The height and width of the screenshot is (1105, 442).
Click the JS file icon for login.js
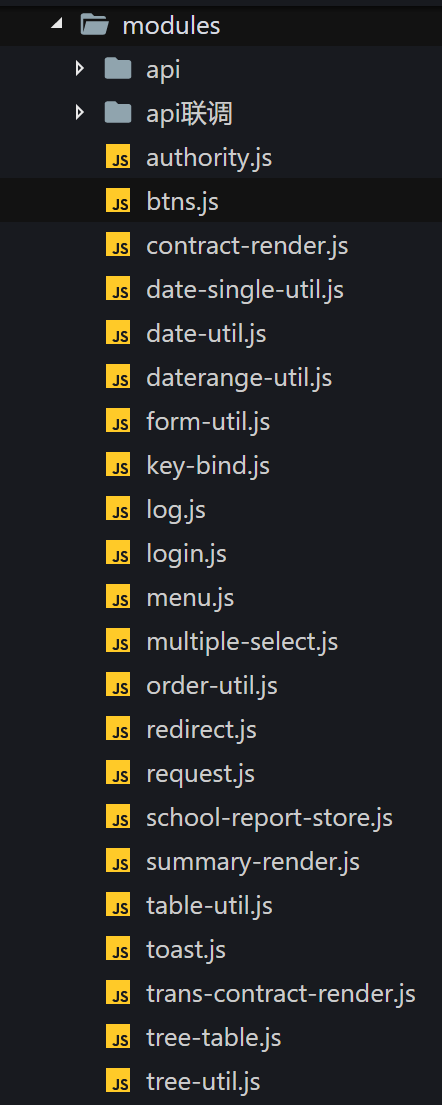(118, 553)
